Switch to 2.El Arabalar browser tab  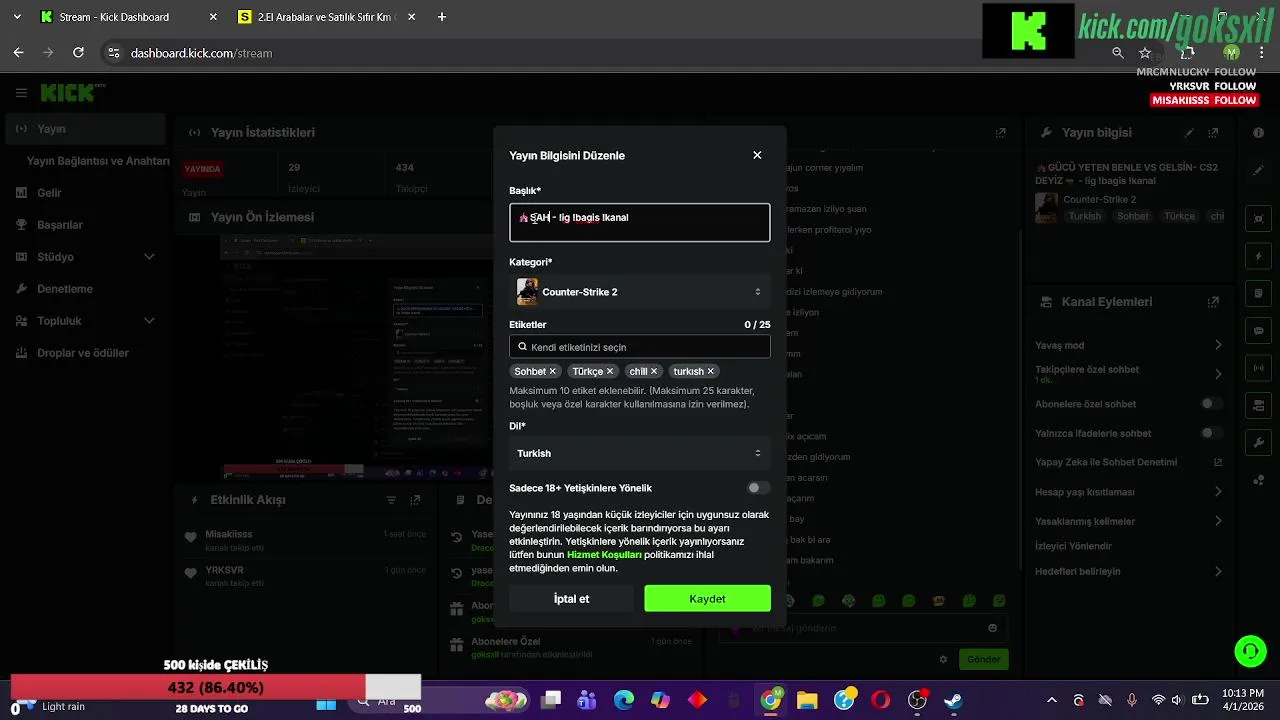pyautogui.click(x=327, y=17)
